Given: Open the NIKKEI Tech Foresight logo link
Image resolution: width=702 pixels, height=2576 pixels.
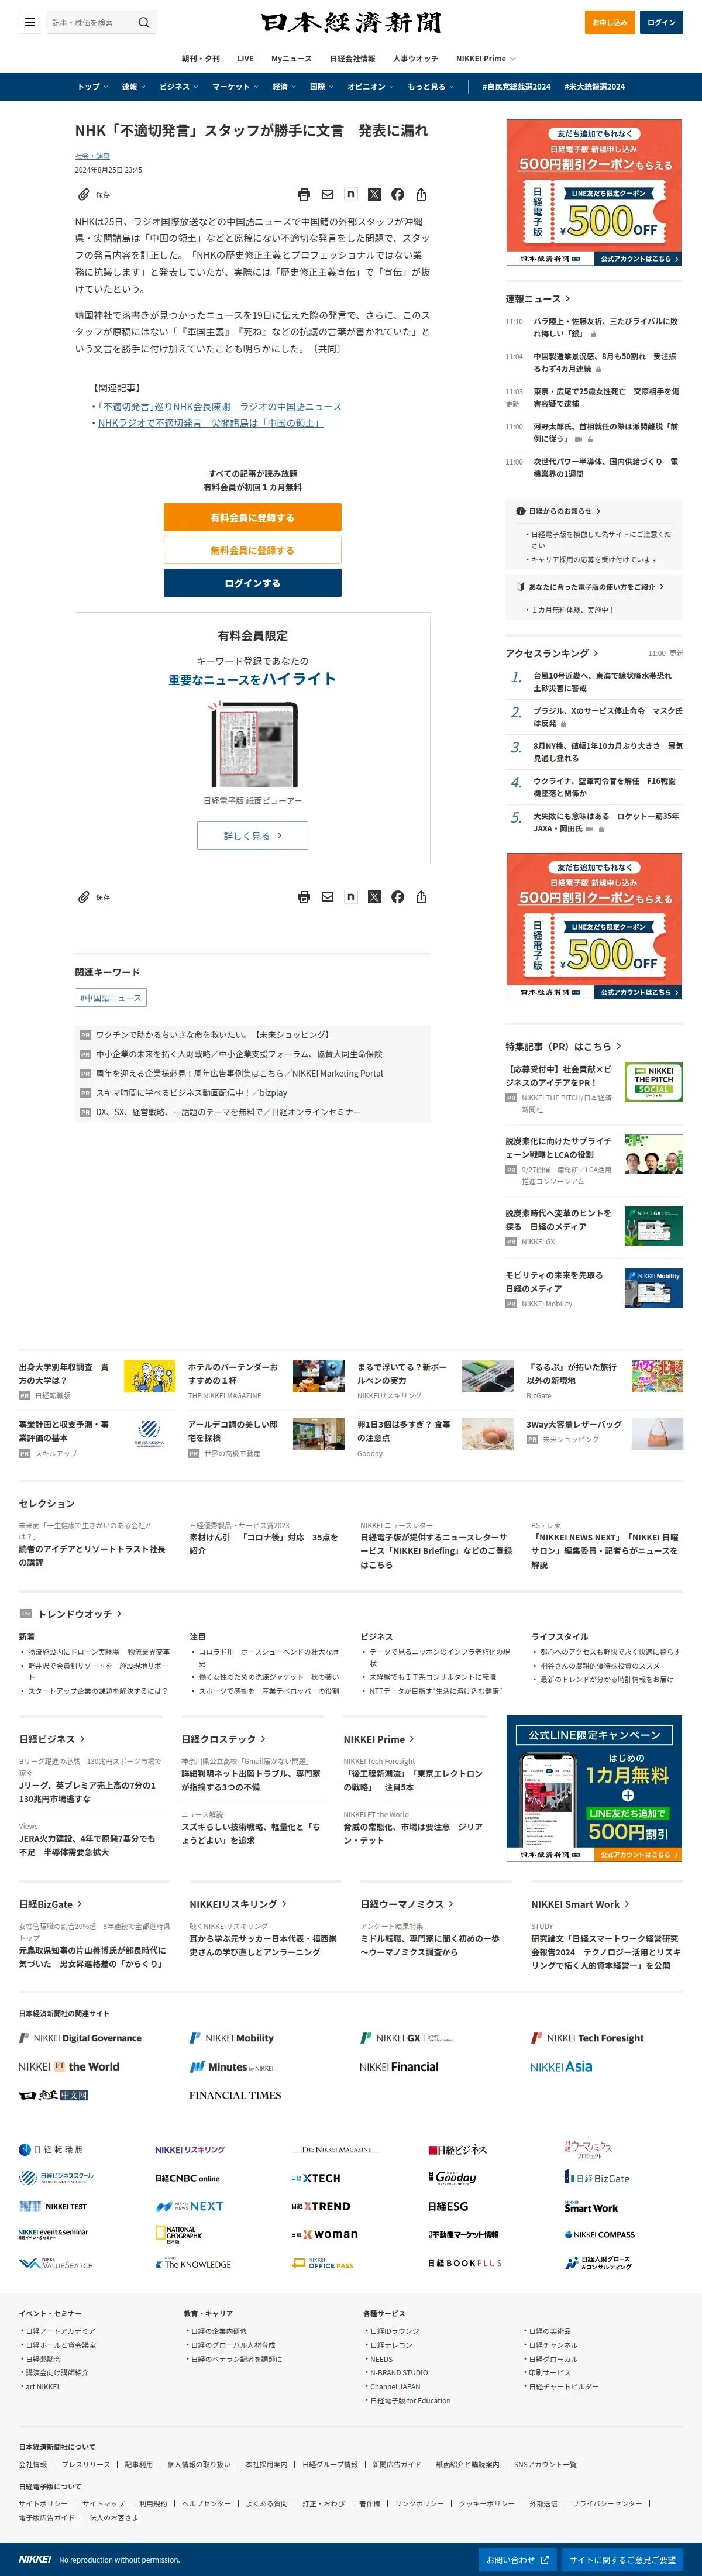Looking at the screenshot, I should [x=587, y=2037].
